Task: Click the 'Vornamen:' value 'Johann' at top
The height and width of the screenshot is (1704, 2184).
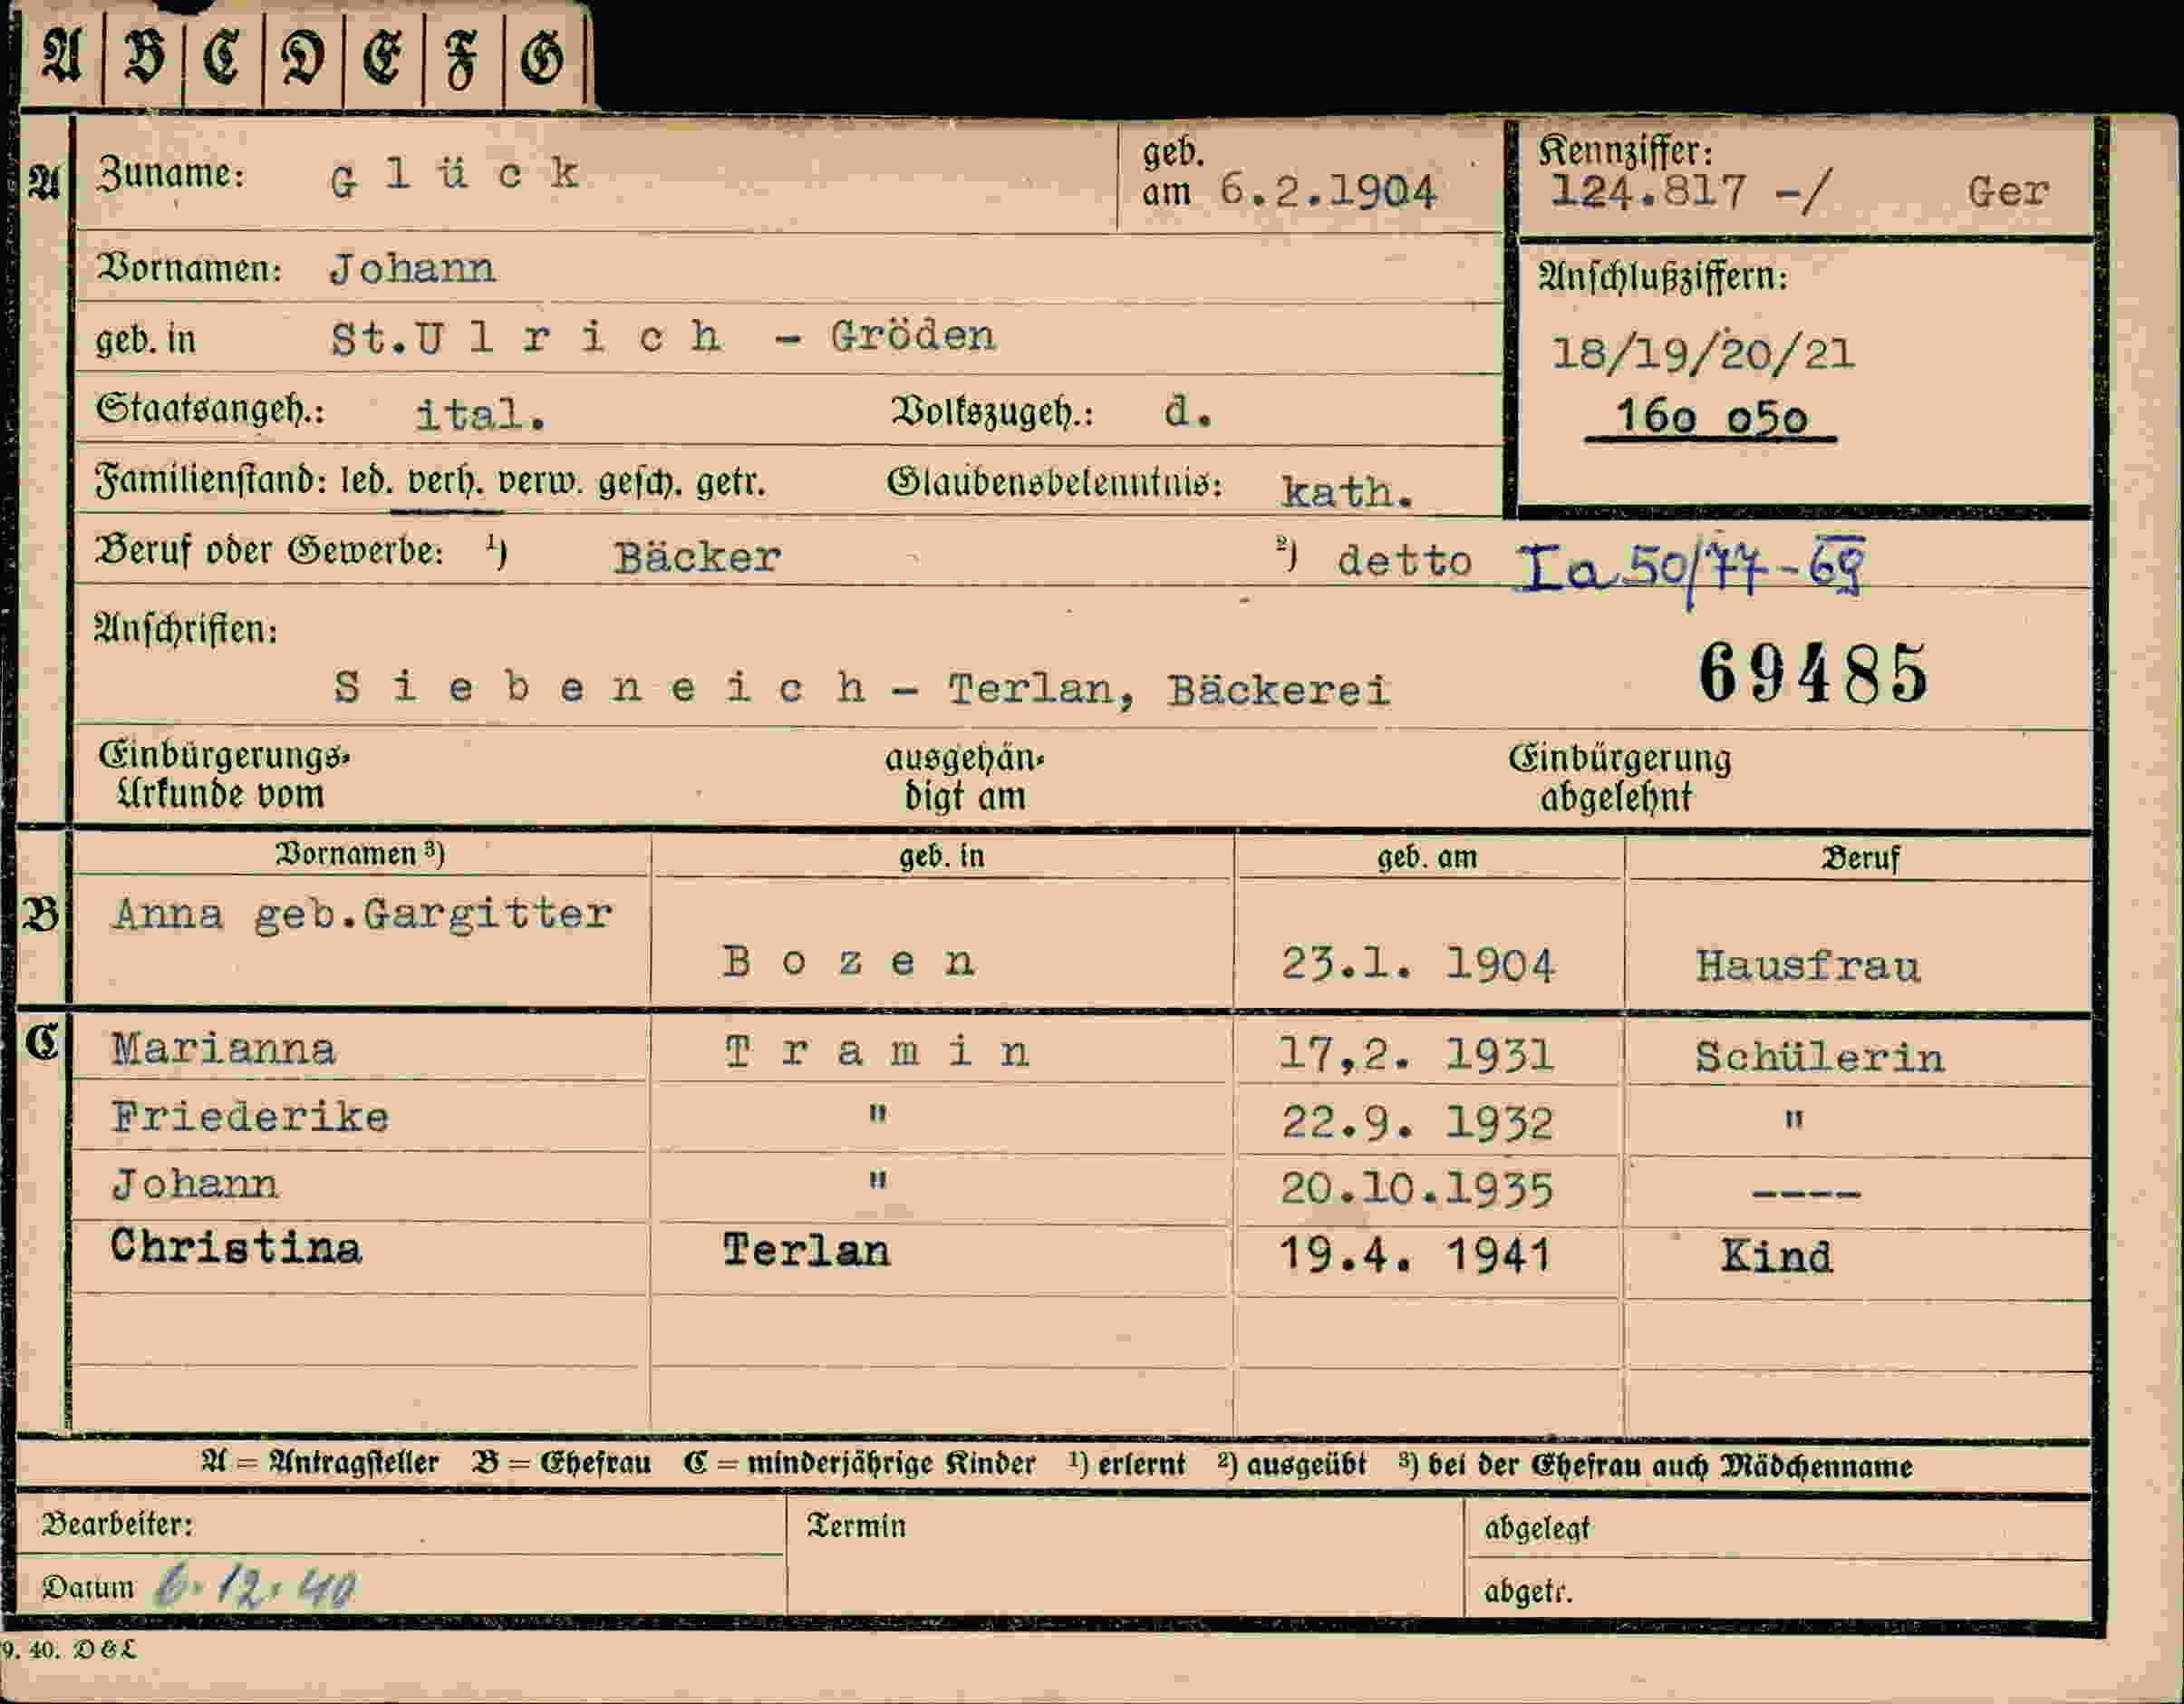Action: click(x=412, y=268)
